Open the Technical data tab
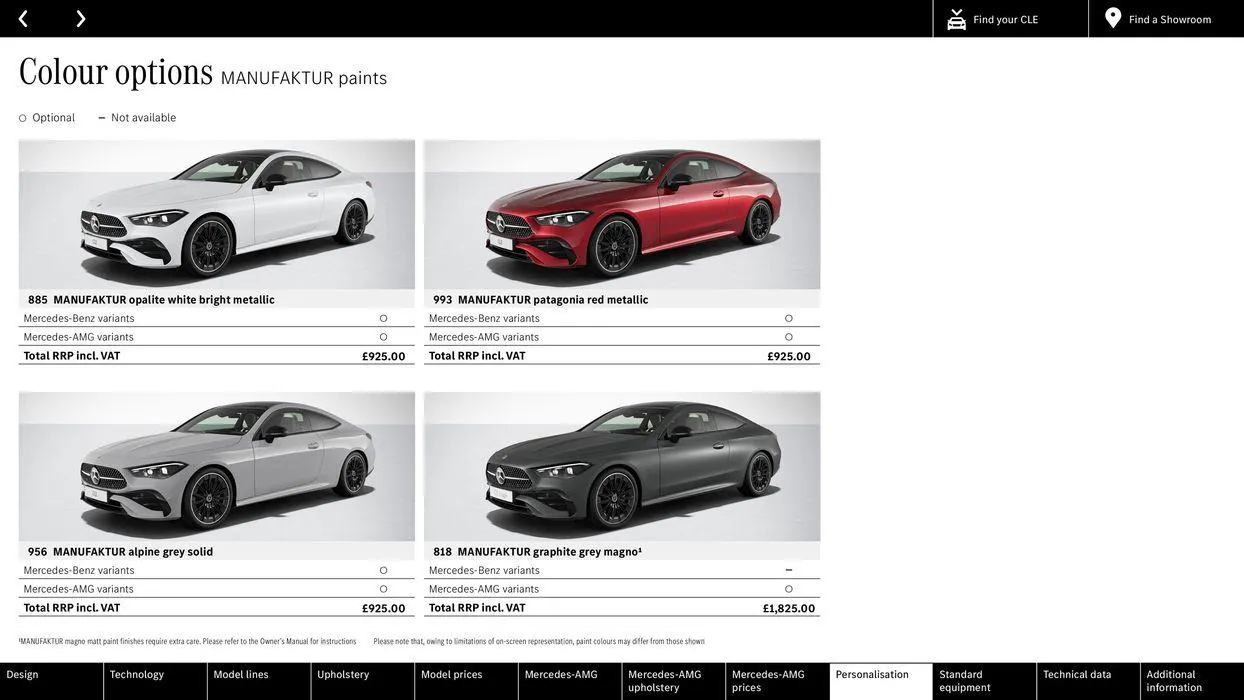Viewport: 1244px width, 700px height. (1077, 675)
